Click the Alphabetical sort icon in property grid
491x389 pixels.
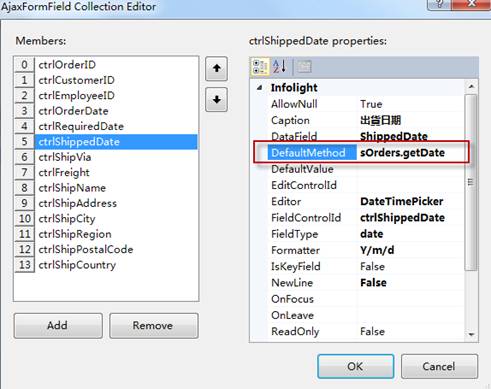click(x=279, y=66)
